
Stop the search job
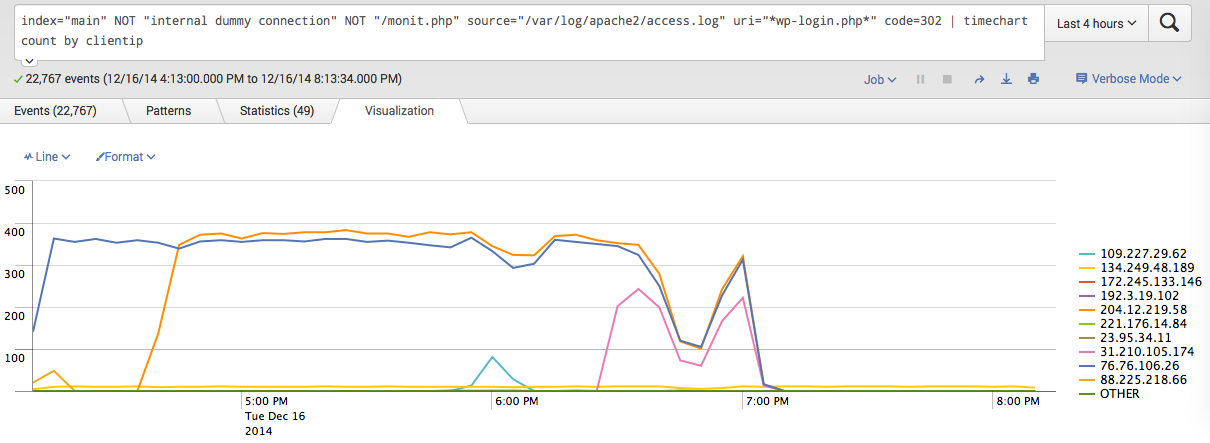[x=947, y=79]
